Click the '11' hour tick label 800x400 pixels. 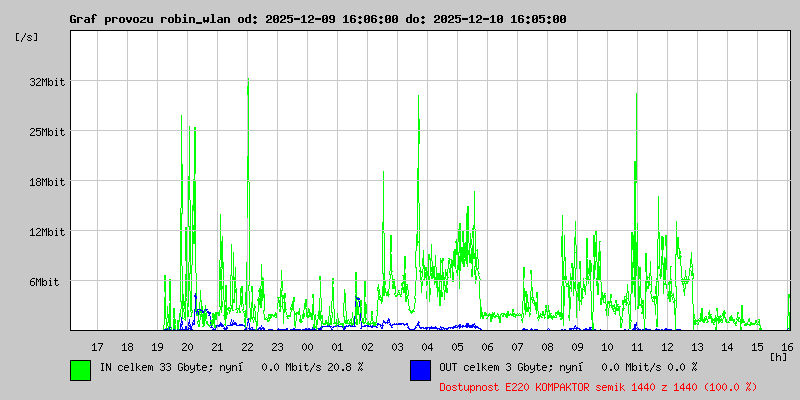tap(637, 347)
